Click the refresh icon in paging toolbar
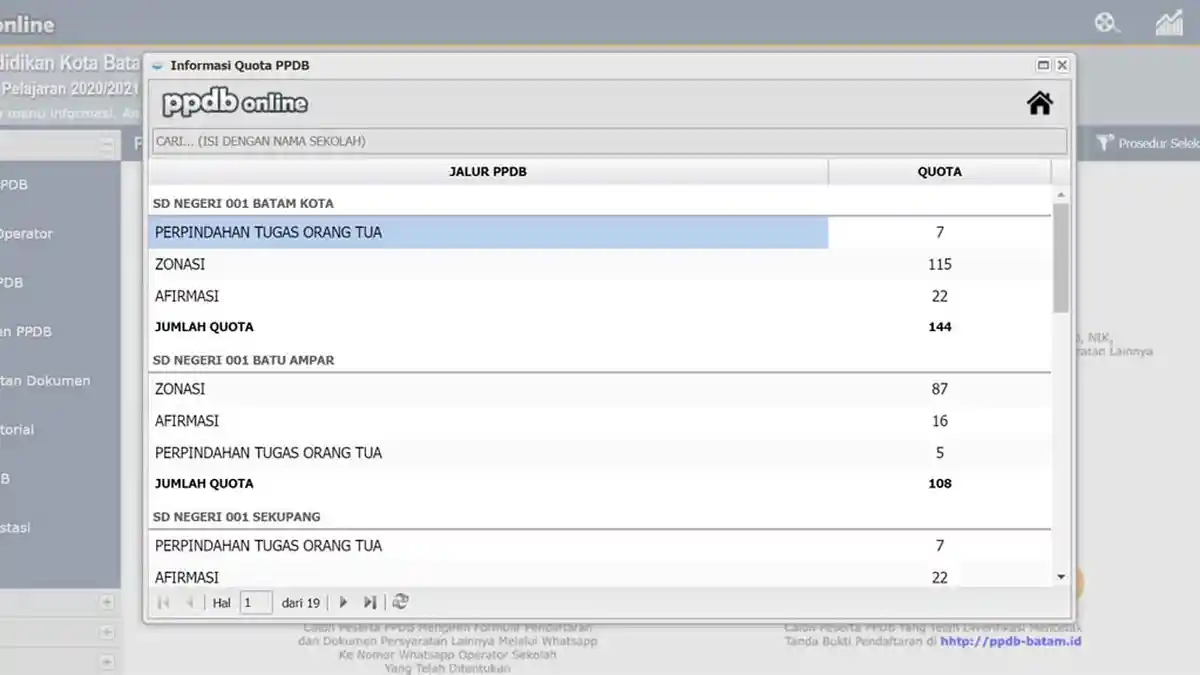Viewport: 1200px width, 675px height. point(400,602)
